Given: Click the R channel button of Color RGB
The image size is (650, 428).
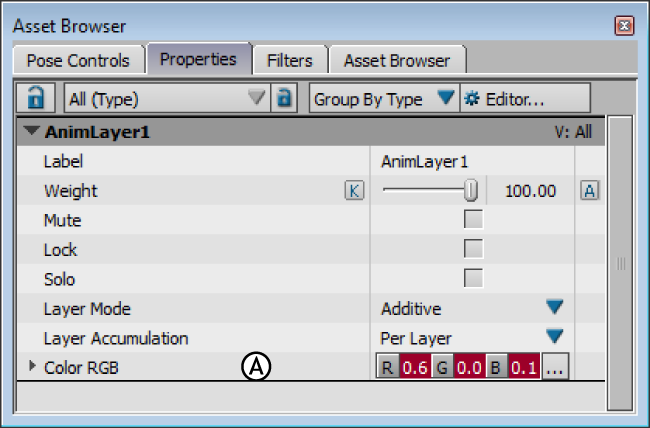Looking at the screenshot, I should point(387,368).
